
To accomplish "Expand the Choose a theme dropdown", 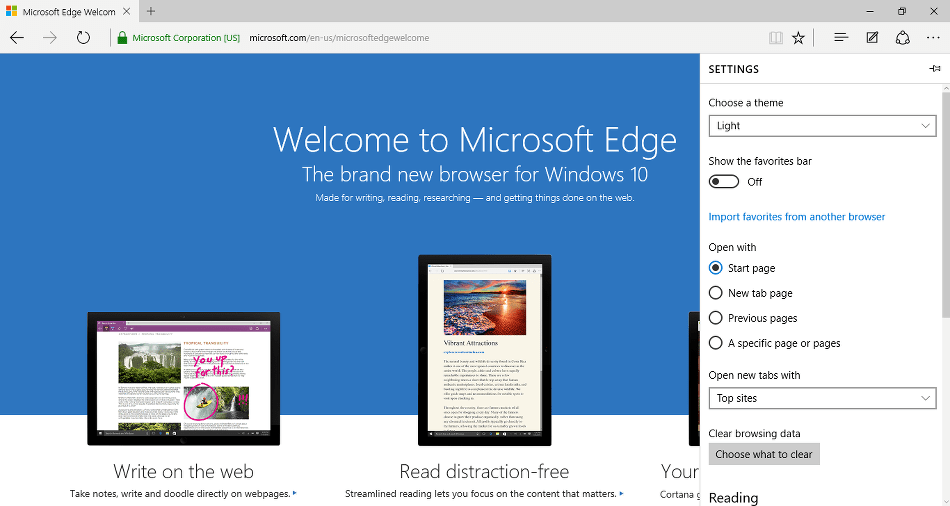I will coord(822,126).
